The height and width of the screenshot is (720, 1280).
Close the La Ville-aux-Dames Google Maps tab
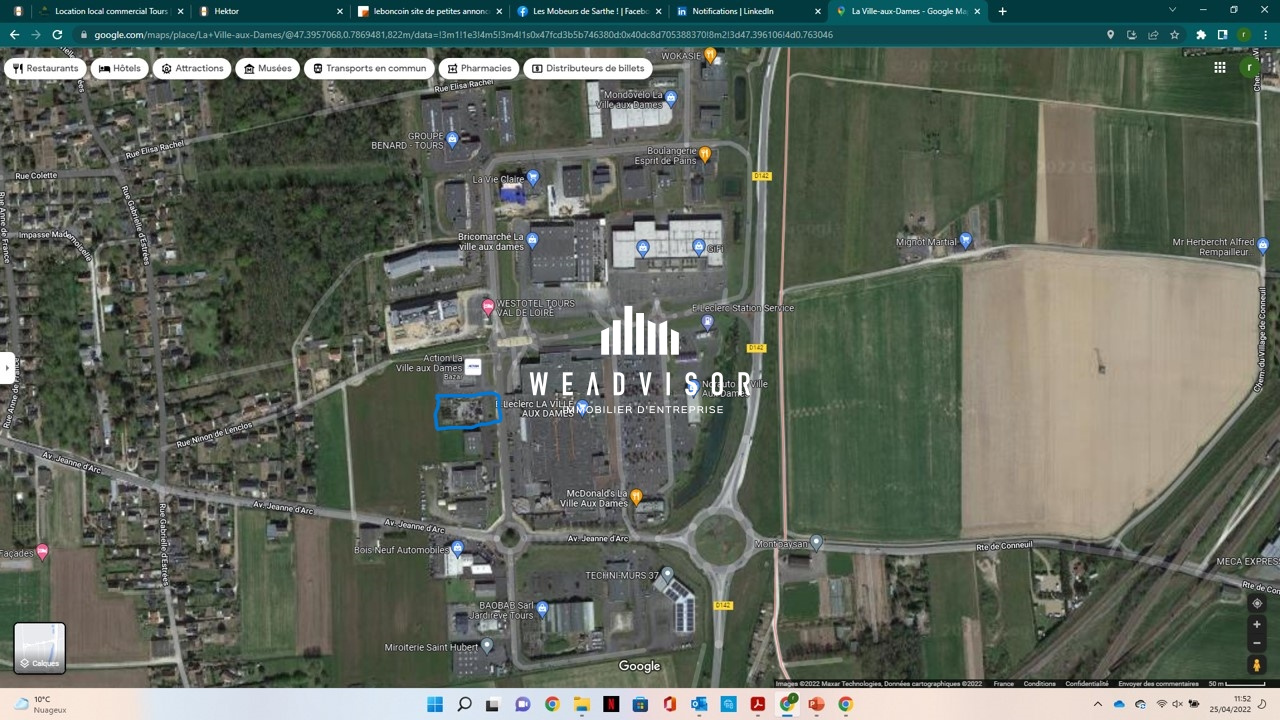[x=978, y=11]
